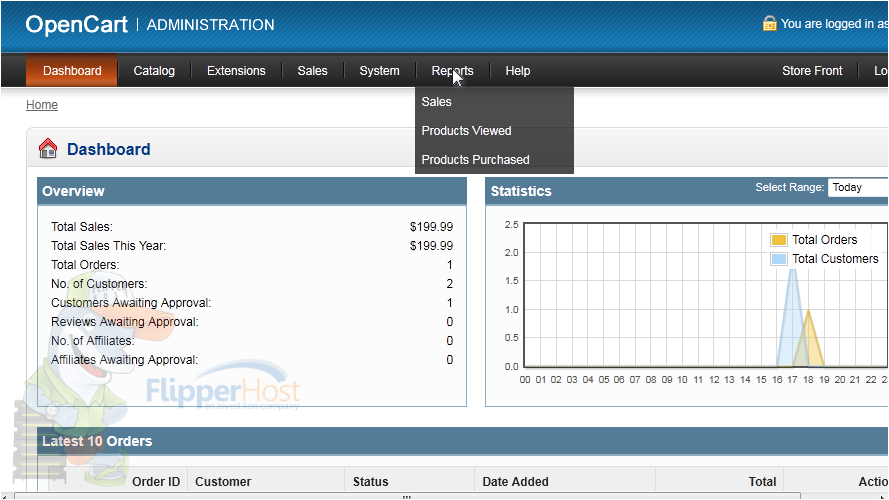
Task: Click Affiliates Awaiting Approval label
Action: tap(125, 360)
